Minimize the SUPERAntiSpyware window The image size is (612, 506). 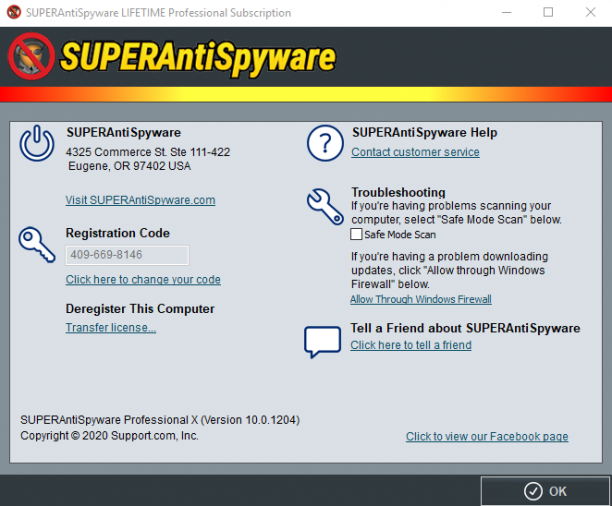[x=507, y=12]
